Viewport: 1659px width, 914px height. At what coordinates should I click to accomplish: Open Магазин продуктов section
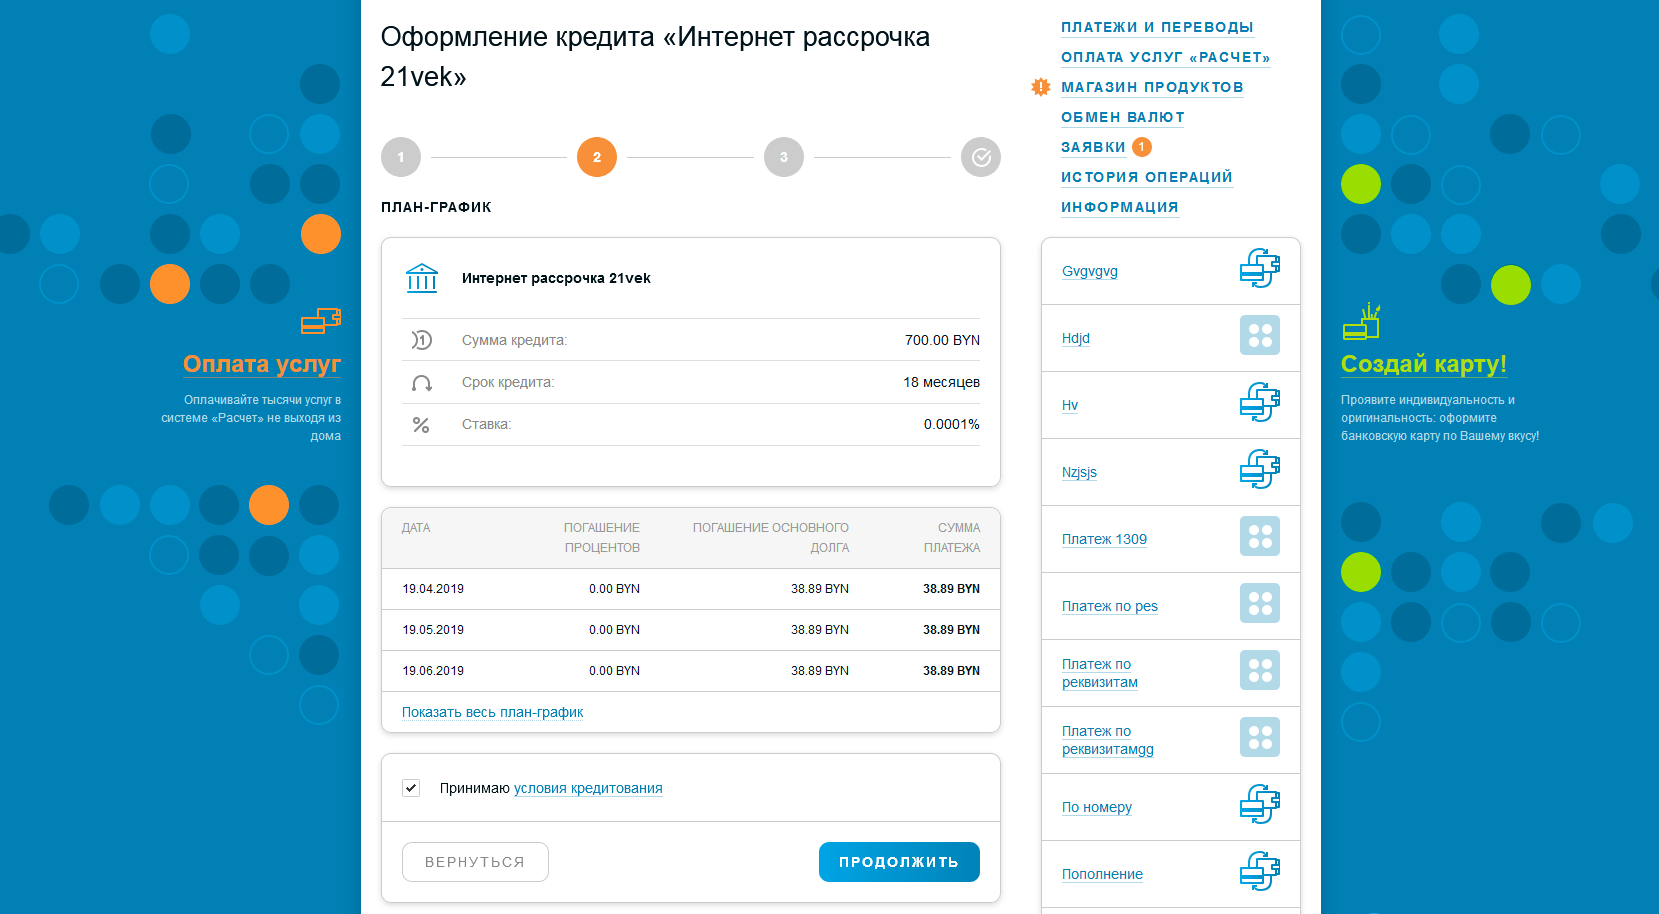point(1152,87)
